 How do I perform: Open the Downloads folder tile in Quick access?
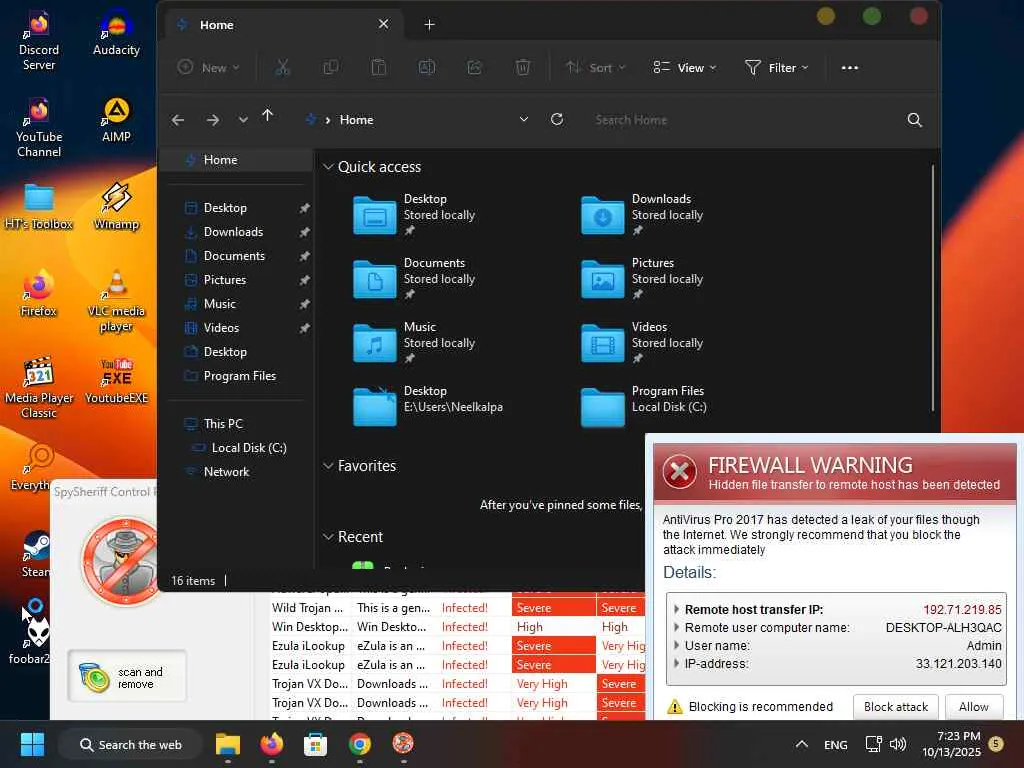tap(643, 215)
